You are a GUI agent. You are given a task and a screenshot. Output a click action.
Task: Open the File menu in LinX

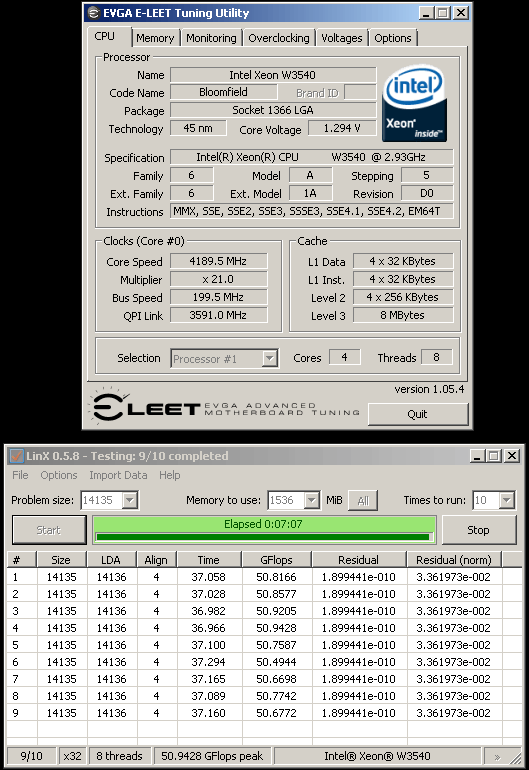[20, 475]
